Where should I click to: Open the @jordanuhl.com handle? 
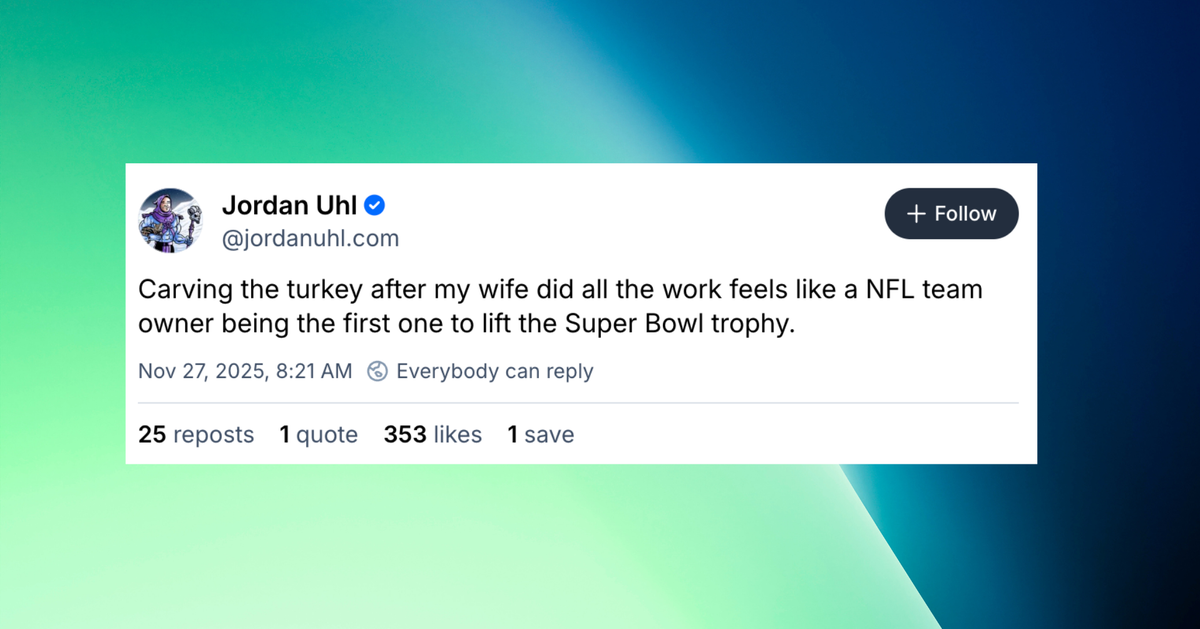coord(310,238)
